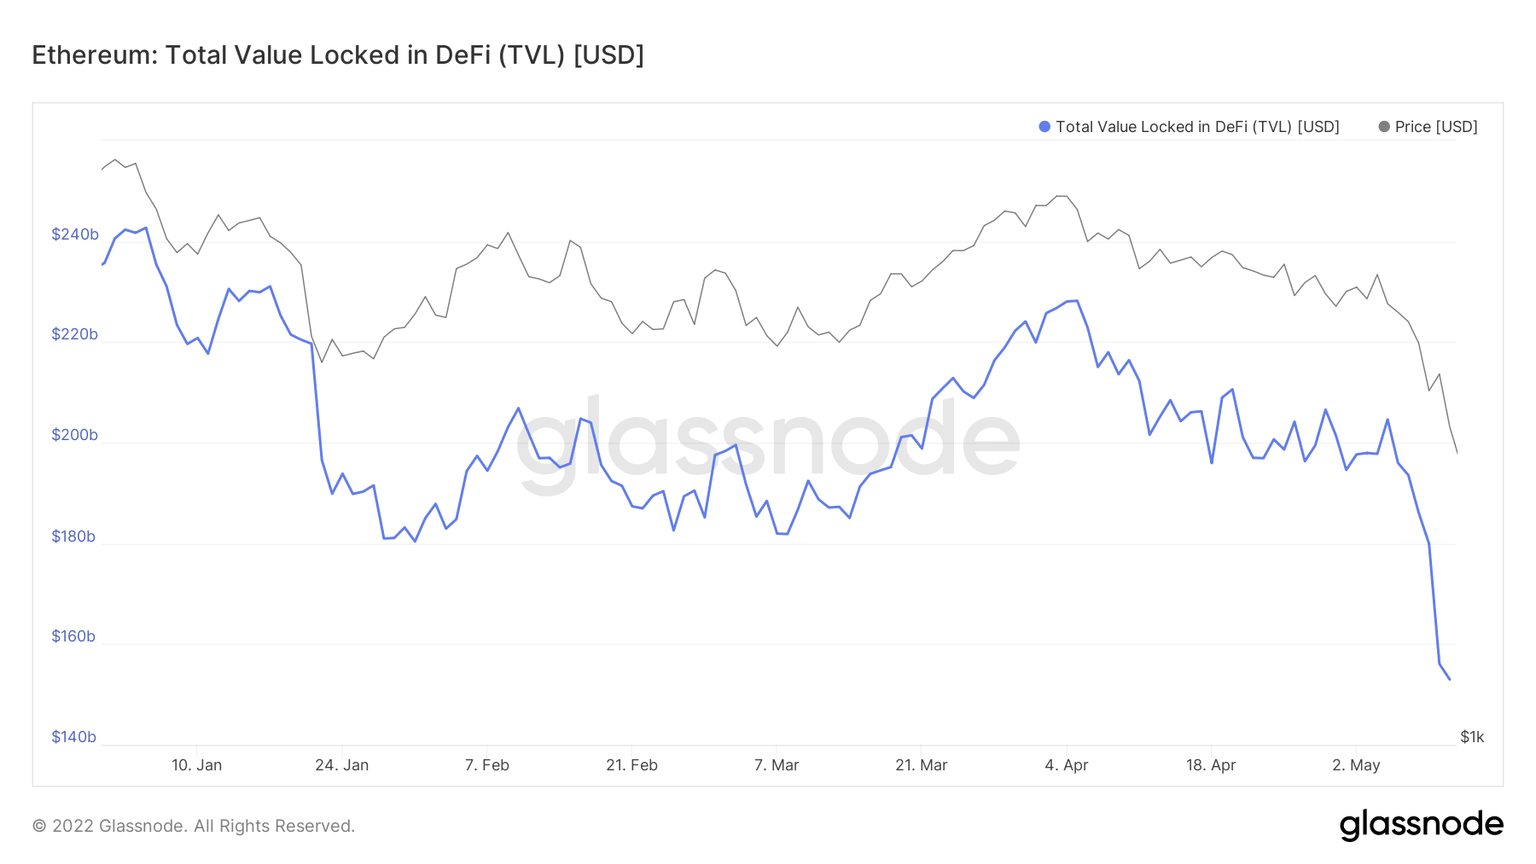The height and width of the screenshot is (864, 1536).
Task: Click the $1k right axis label
Action: click(x=1472, y=737)
